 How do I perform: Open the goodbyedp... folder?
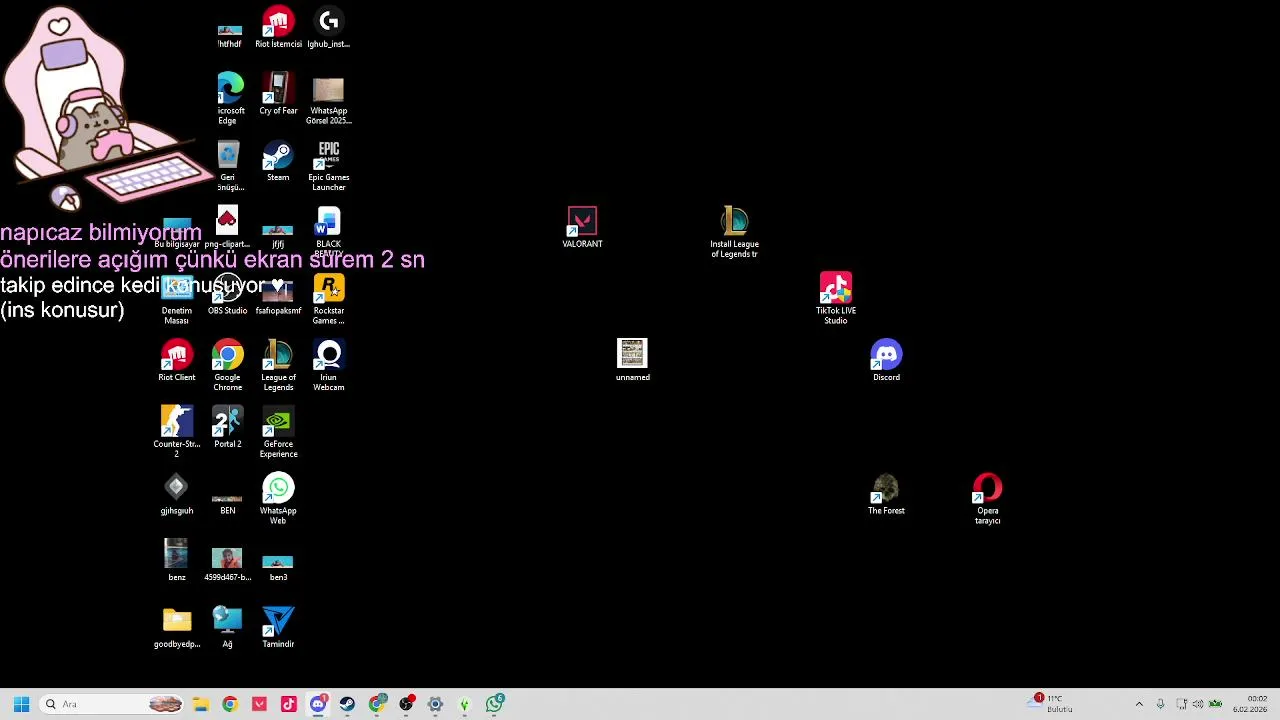click(177, 628)
